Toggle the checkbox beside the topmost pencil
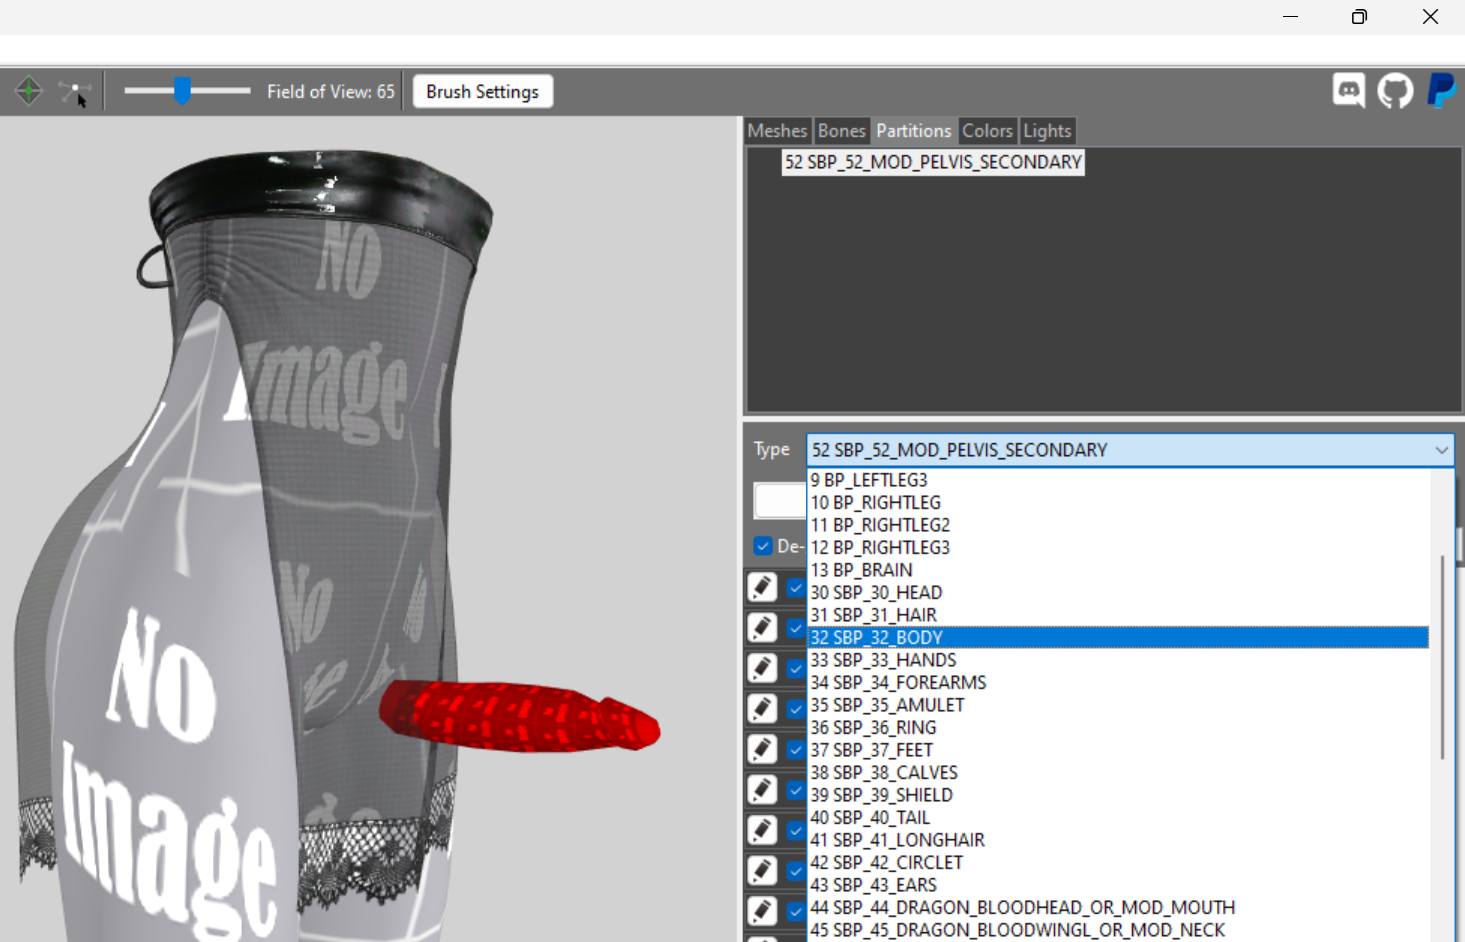Viewport: 1465px width, 942px height. point(796,588)
